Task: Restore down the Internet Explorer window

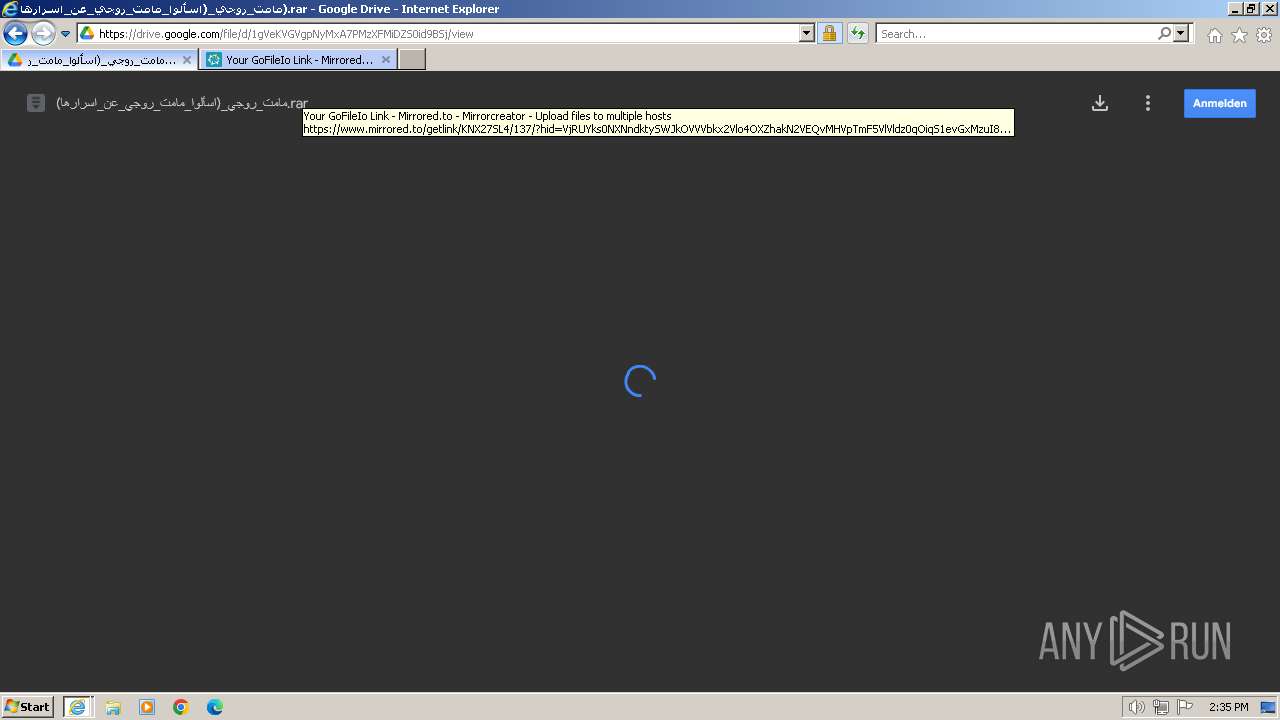Action: (1251, 9)
